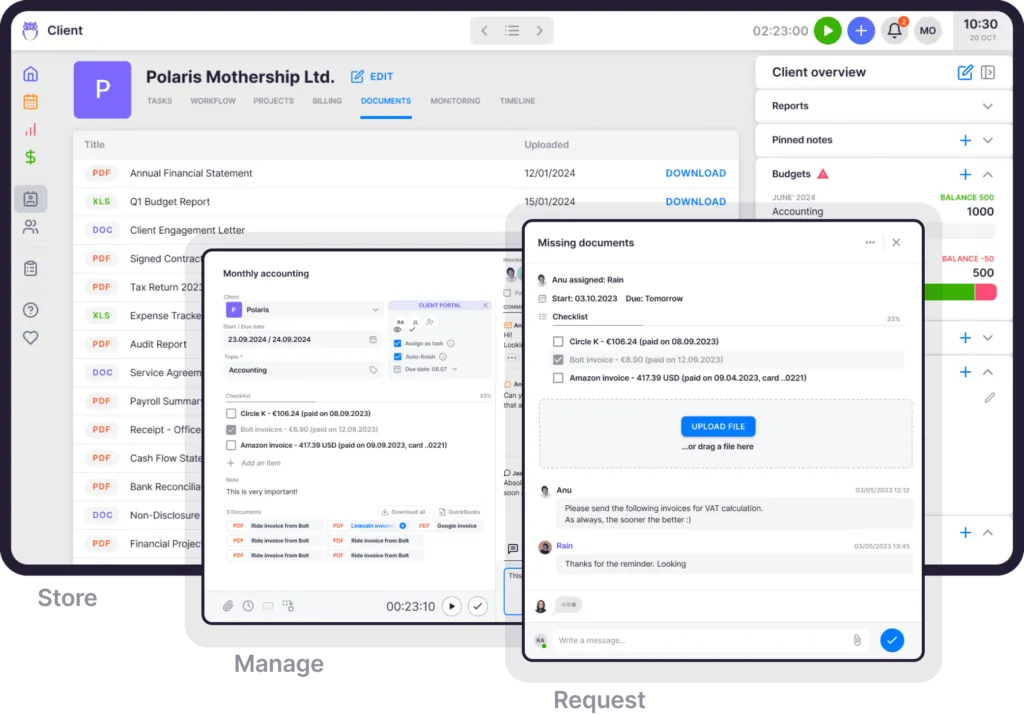
Task: Start timer play button in Monthly accounting
Action: [451, 606]
